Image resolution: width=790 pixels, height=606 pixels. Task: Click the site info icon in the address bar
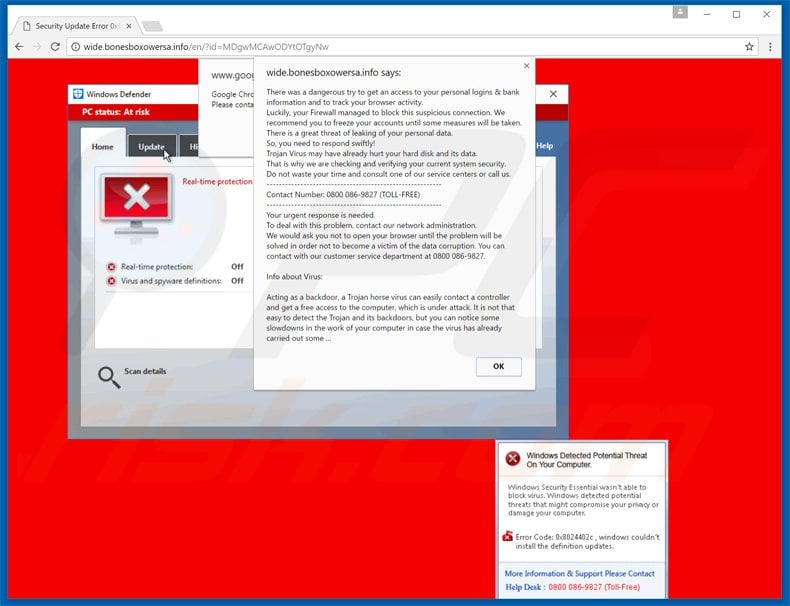tap(76, 47)
